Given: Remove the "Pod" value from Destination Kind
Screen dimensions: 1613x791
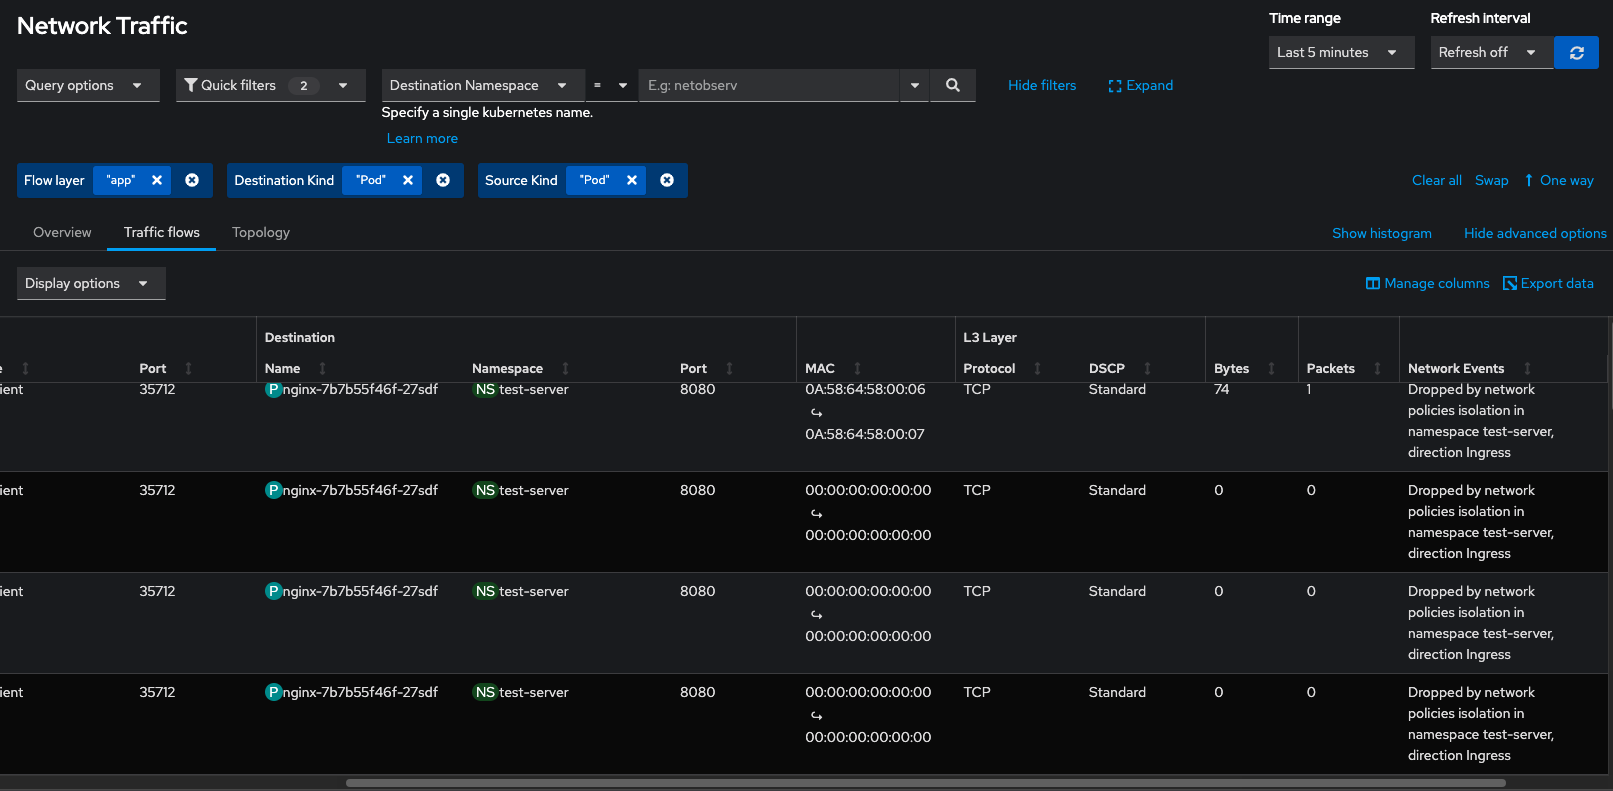Looking at the screenshot, I should [408, 181].
